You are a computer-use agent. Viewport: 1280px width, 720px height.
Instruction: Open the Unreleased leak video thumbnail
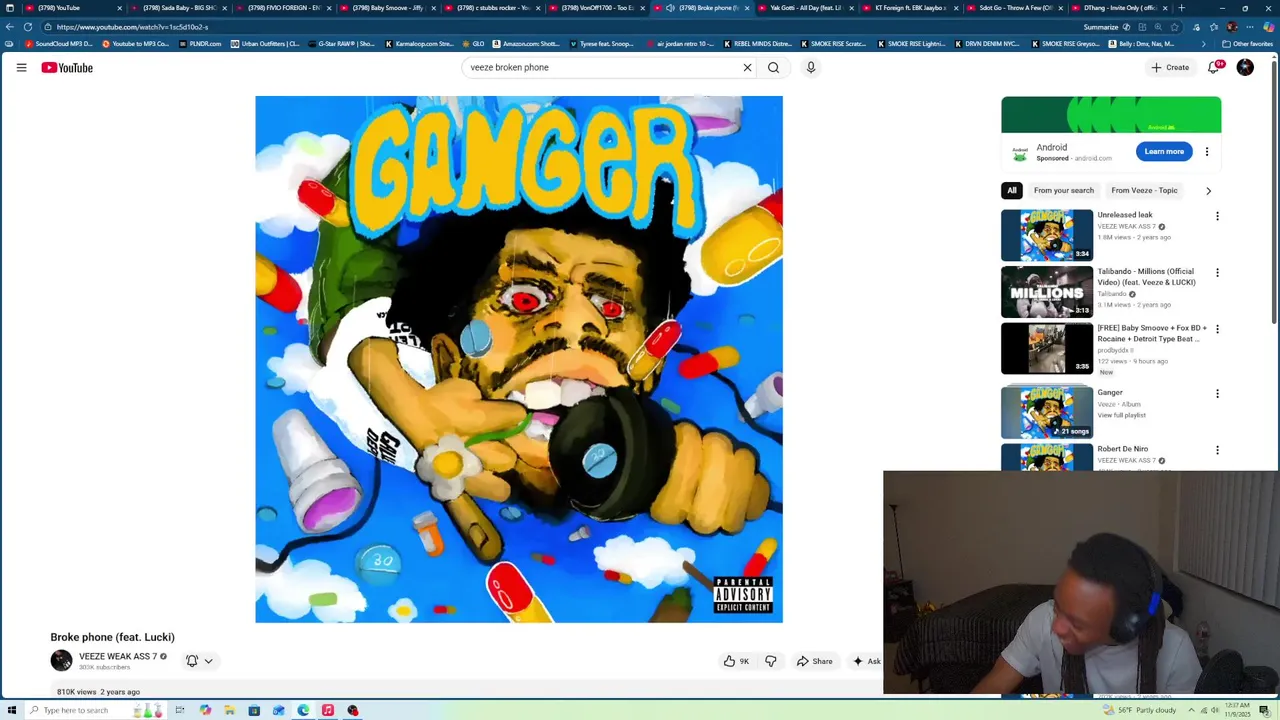1047,235
